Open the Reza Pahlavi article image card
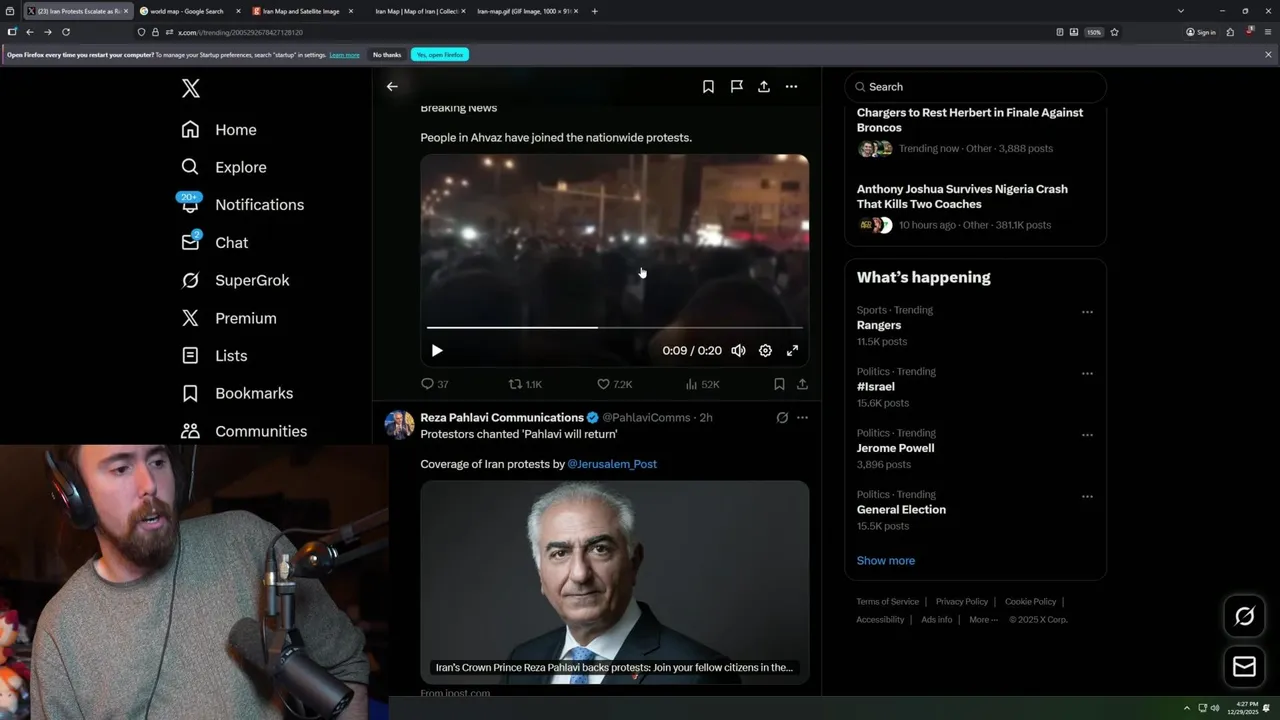Image resolution: width=1280 pixels, height=720 pixels. click(615, 583)
